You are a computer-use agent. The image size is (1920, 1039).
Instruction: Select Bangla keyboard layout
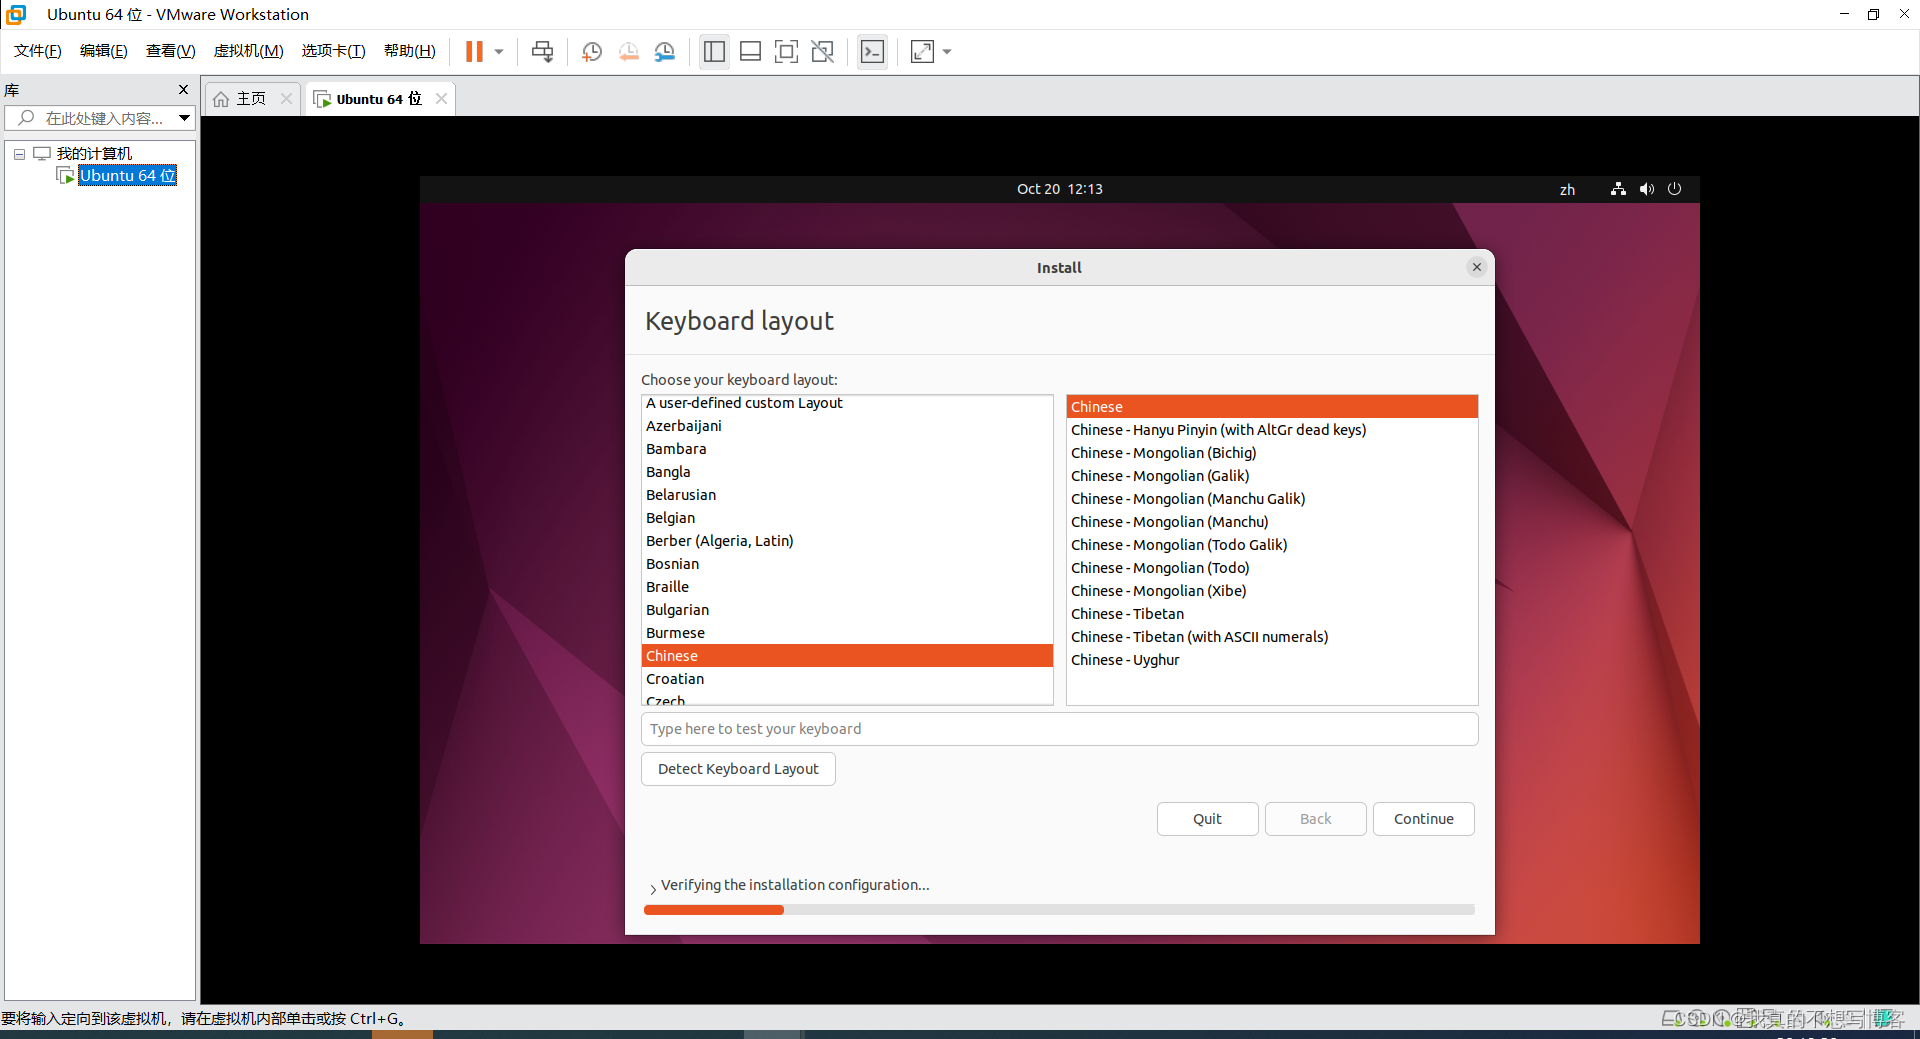click(847, 472)
